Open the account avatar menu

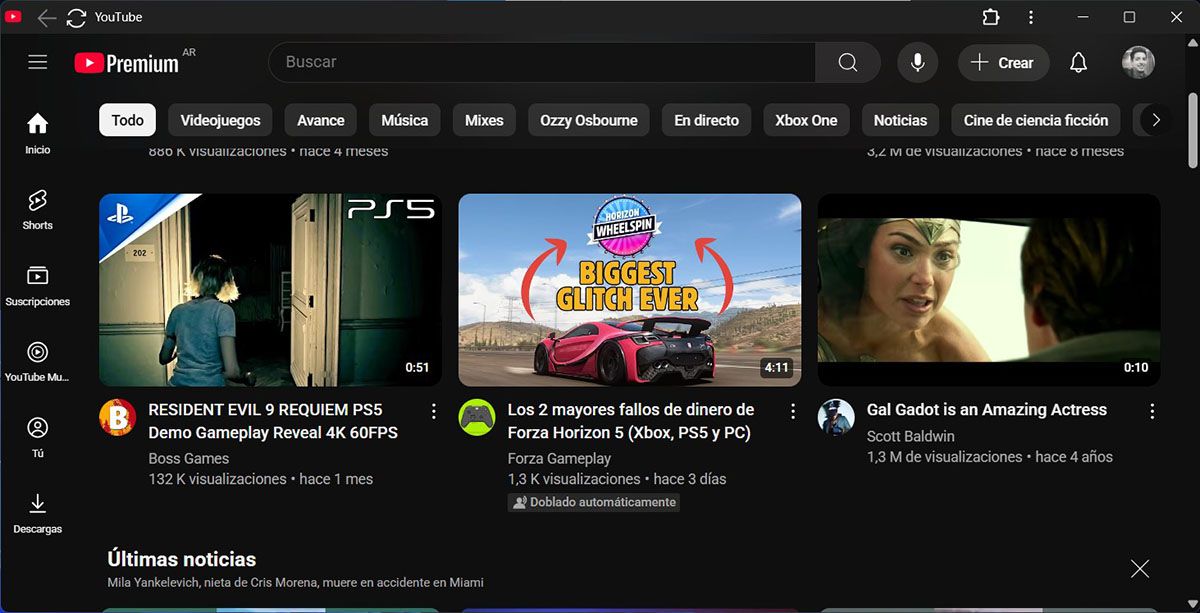1138,62
